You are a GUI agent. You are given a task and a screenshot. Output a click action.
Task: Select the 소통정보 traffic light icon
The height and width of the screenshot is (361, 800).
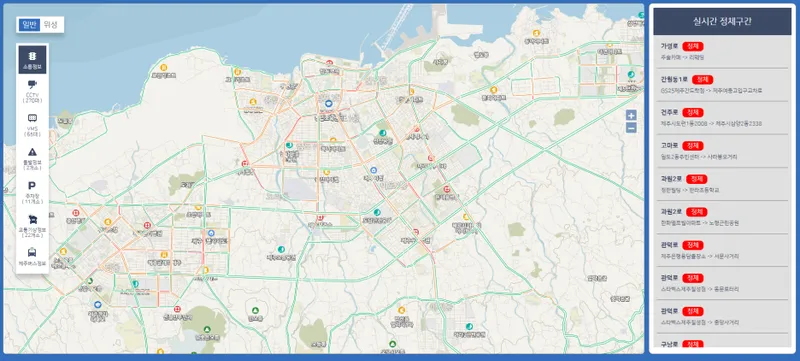point(32,59)
